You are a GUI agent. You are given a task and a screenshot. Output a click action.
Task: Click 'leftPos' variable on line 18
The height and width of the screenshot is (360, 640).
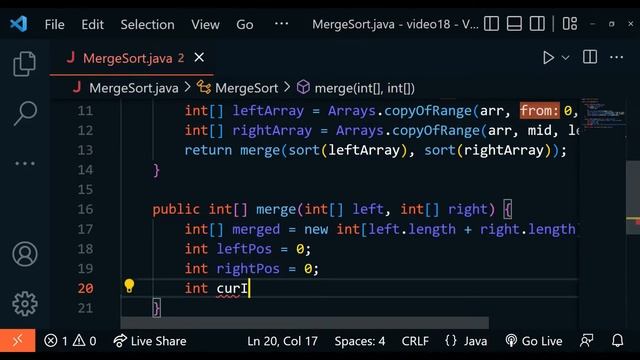(244, 249)
